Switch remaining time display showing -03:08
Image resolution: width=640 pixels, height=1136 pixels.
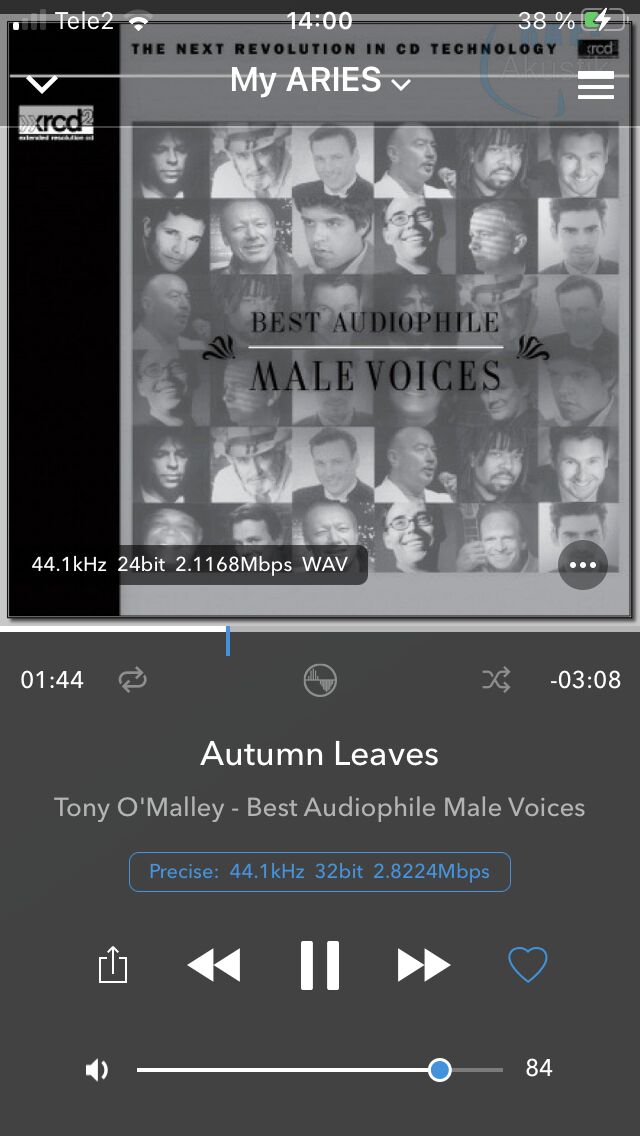(x=585, y=680)
